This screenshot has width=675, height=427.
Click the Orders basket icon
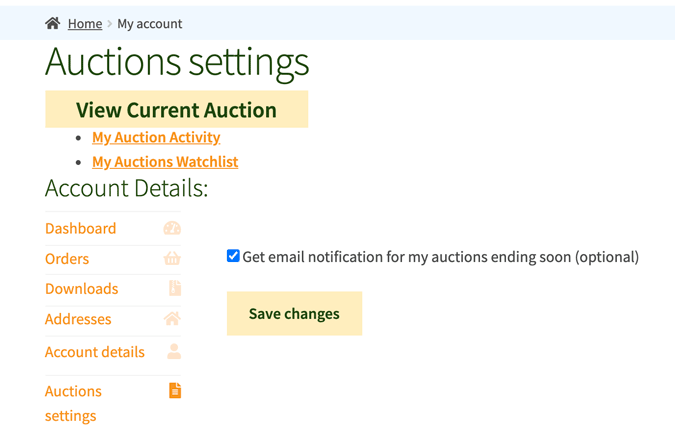tap(172, 258)
